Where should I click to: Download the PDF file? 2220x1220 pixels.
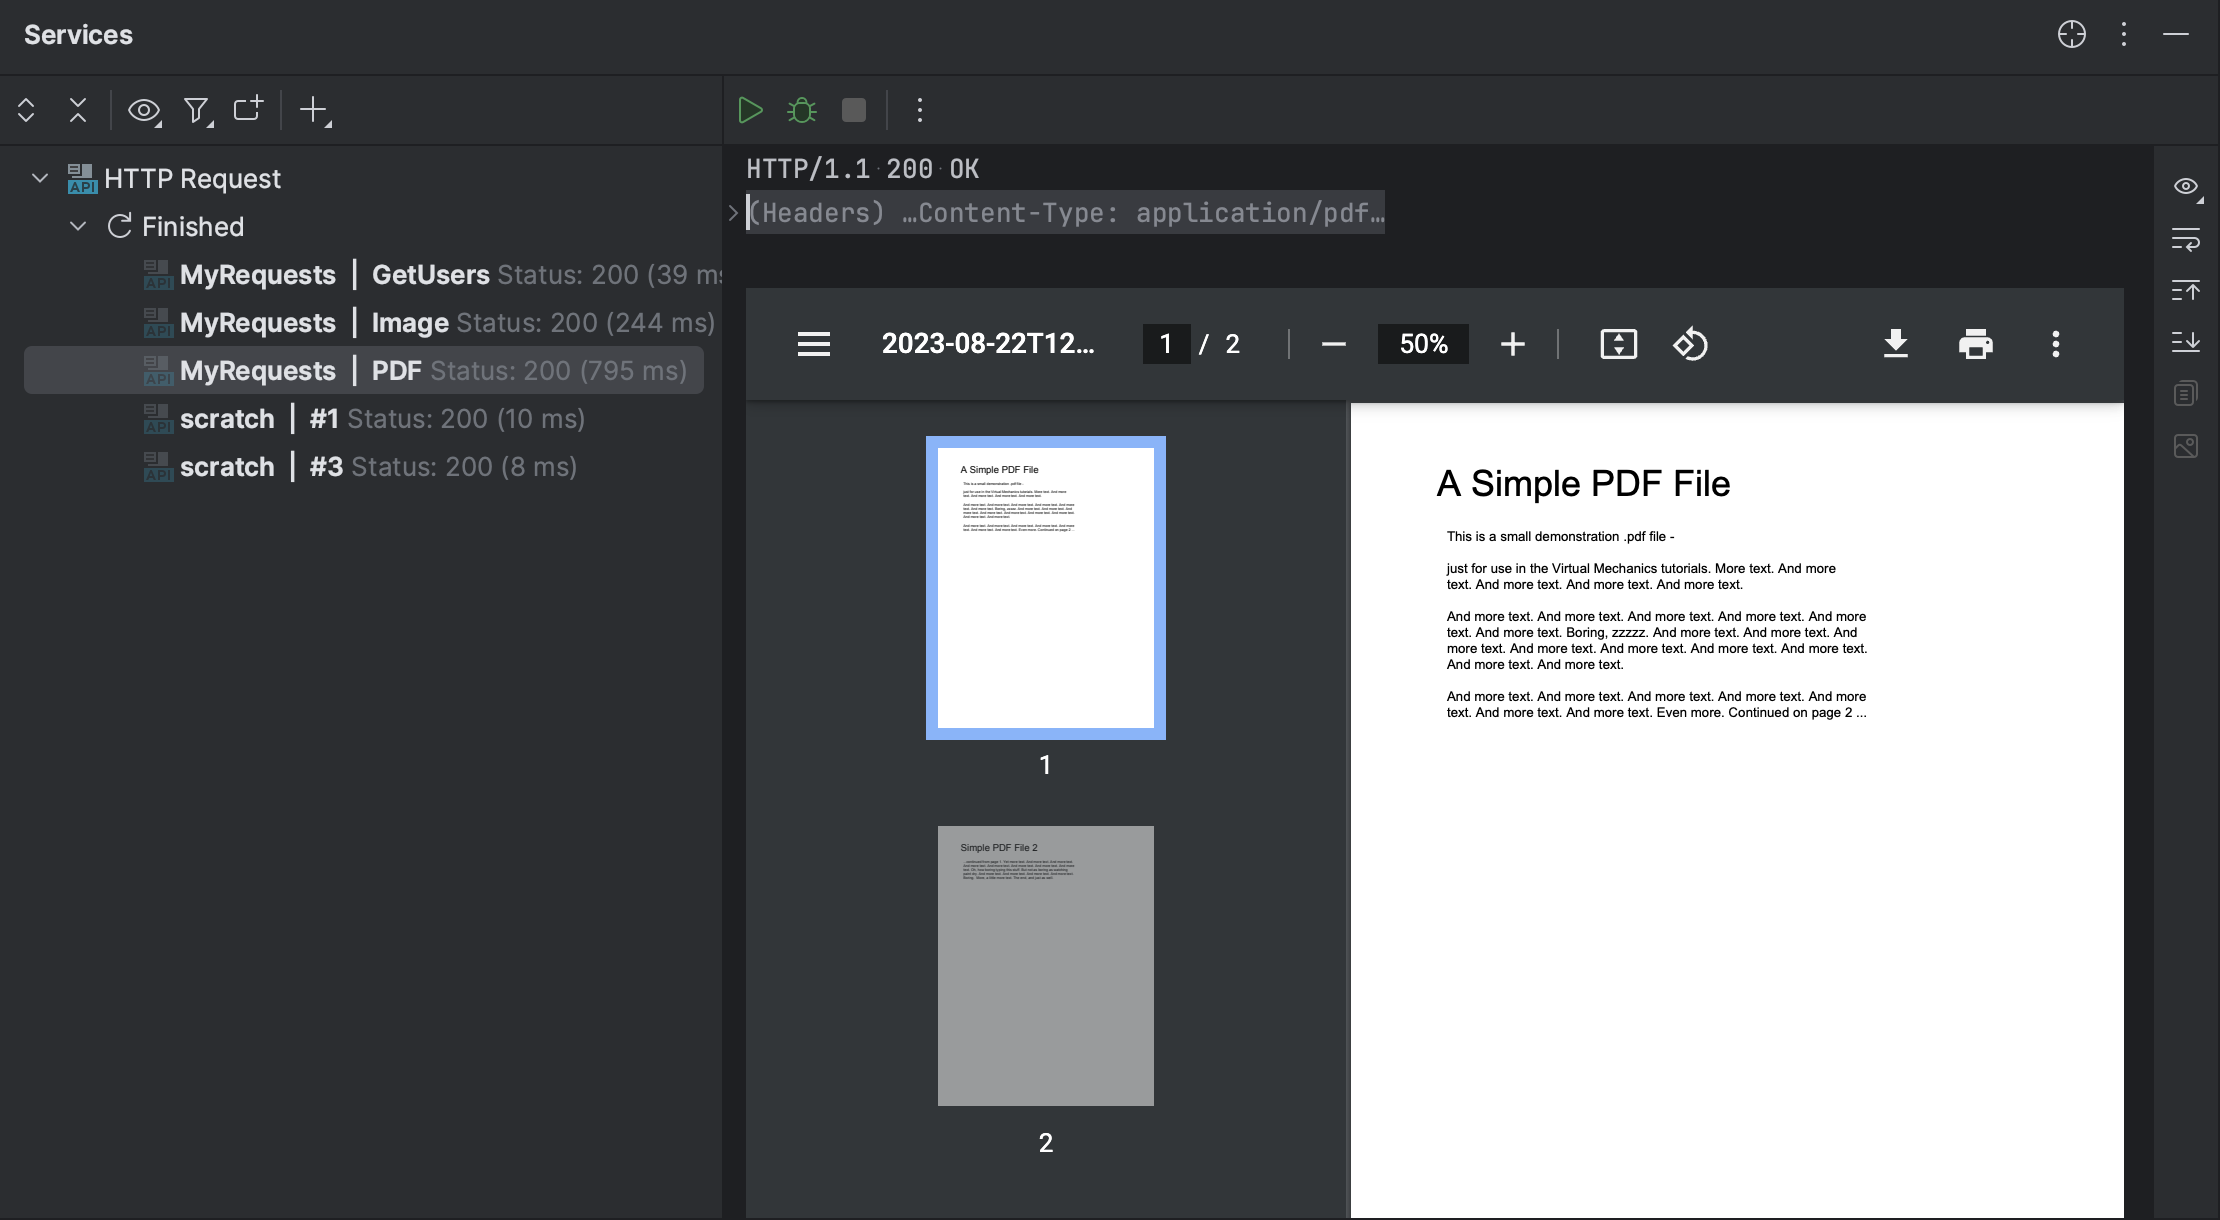pyautogui.click(x=1896, y=344)
